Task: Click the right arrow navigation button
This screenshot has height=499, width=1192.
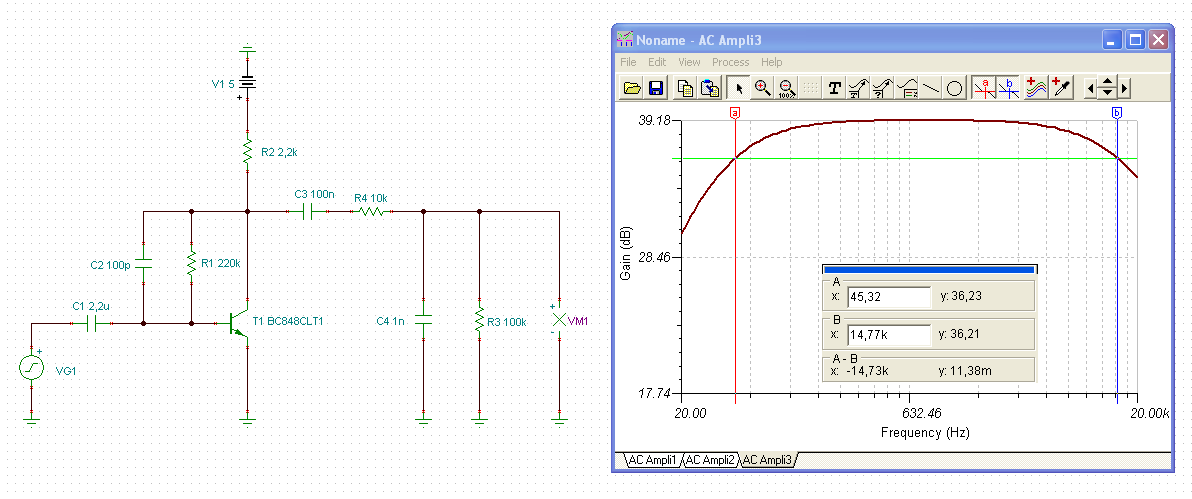Action: coord(1124,89)
